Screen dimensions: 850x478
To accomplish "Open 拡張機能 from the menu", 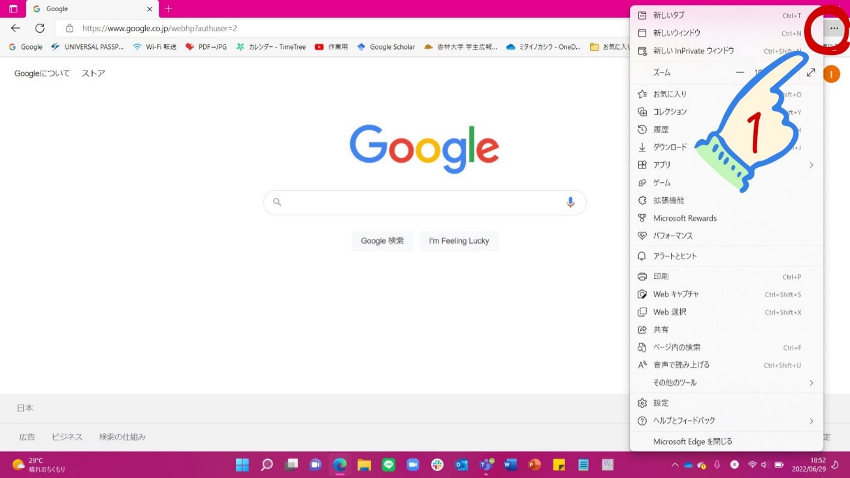I will pyautogui.click(x=726, y=201).
